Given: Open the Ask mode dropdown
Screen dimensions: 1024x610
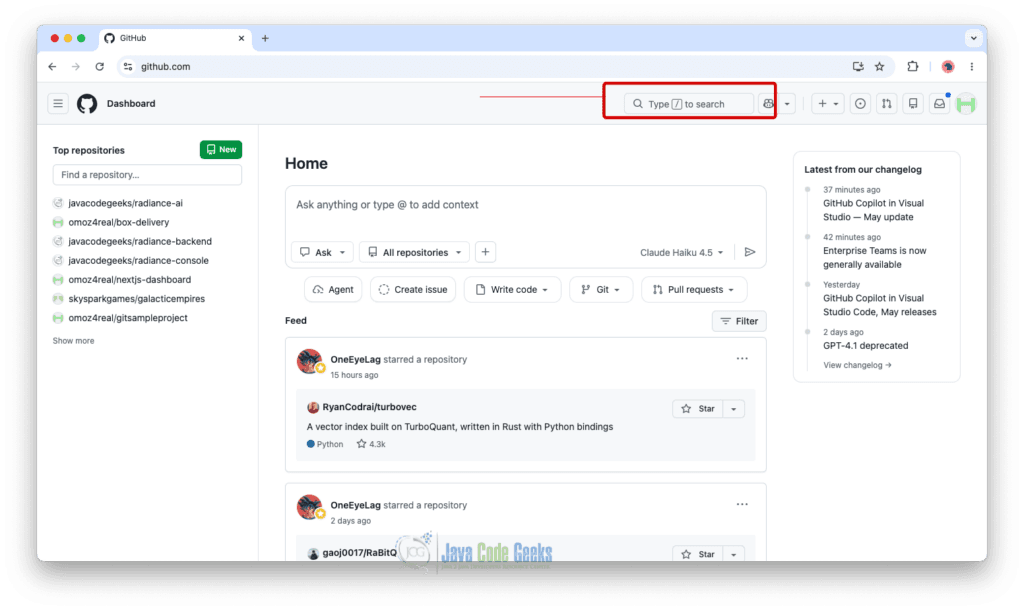Looking at the screenshot, I should click(322, 252).
